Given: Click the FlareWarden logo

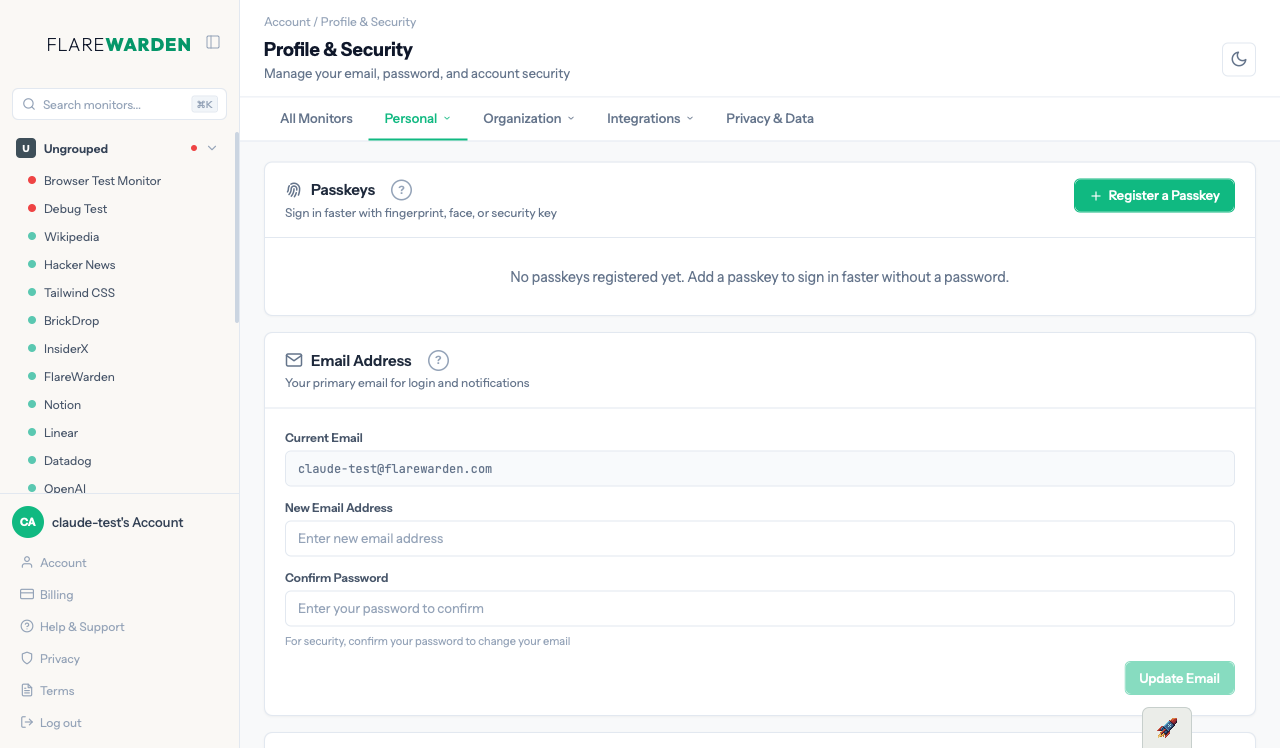Looking at the screenshot, I should (x=118, y=44).
